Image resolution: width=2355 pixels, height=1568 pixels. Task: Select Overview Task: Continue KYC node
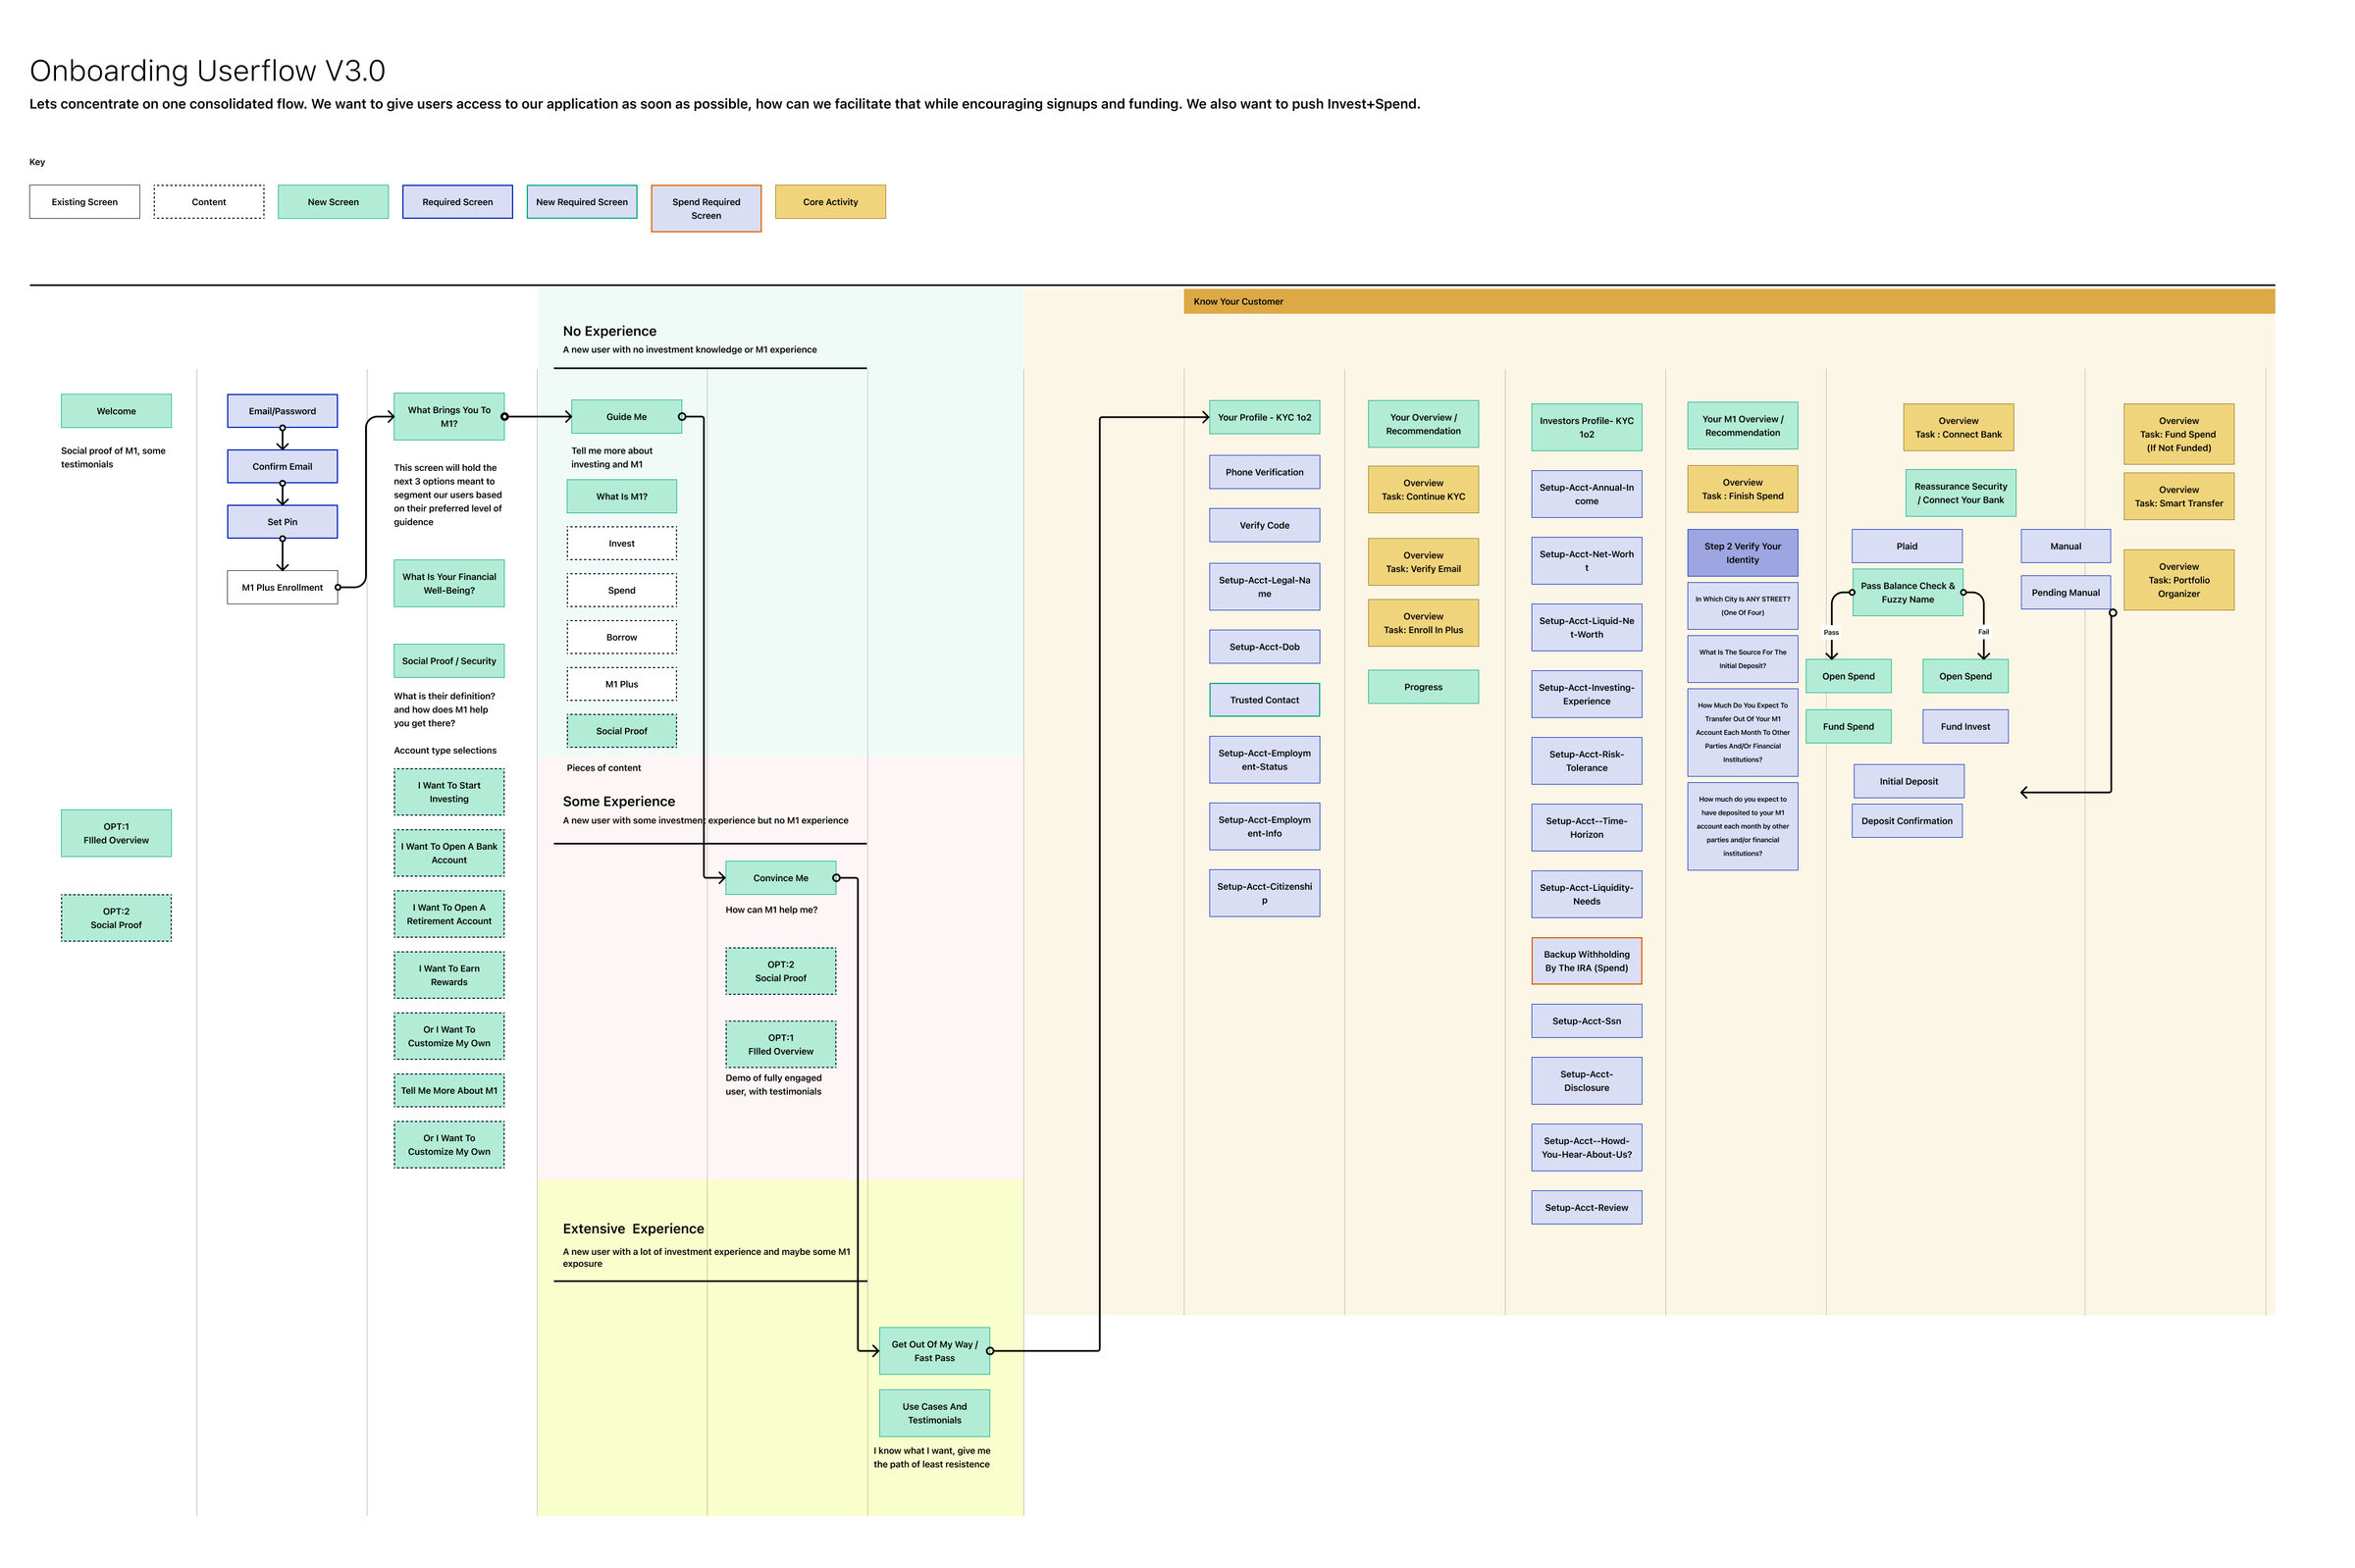point(1423,489)
